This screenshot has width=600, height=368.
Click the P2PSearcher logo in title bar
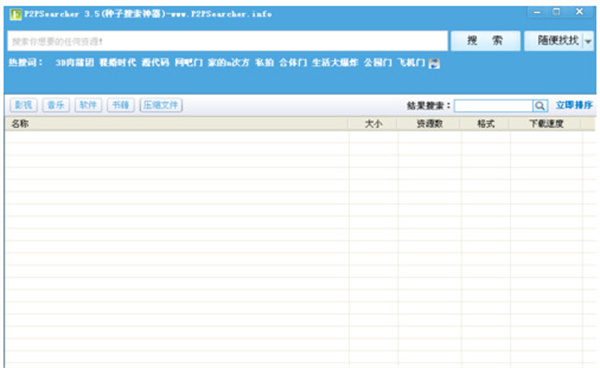15,15
